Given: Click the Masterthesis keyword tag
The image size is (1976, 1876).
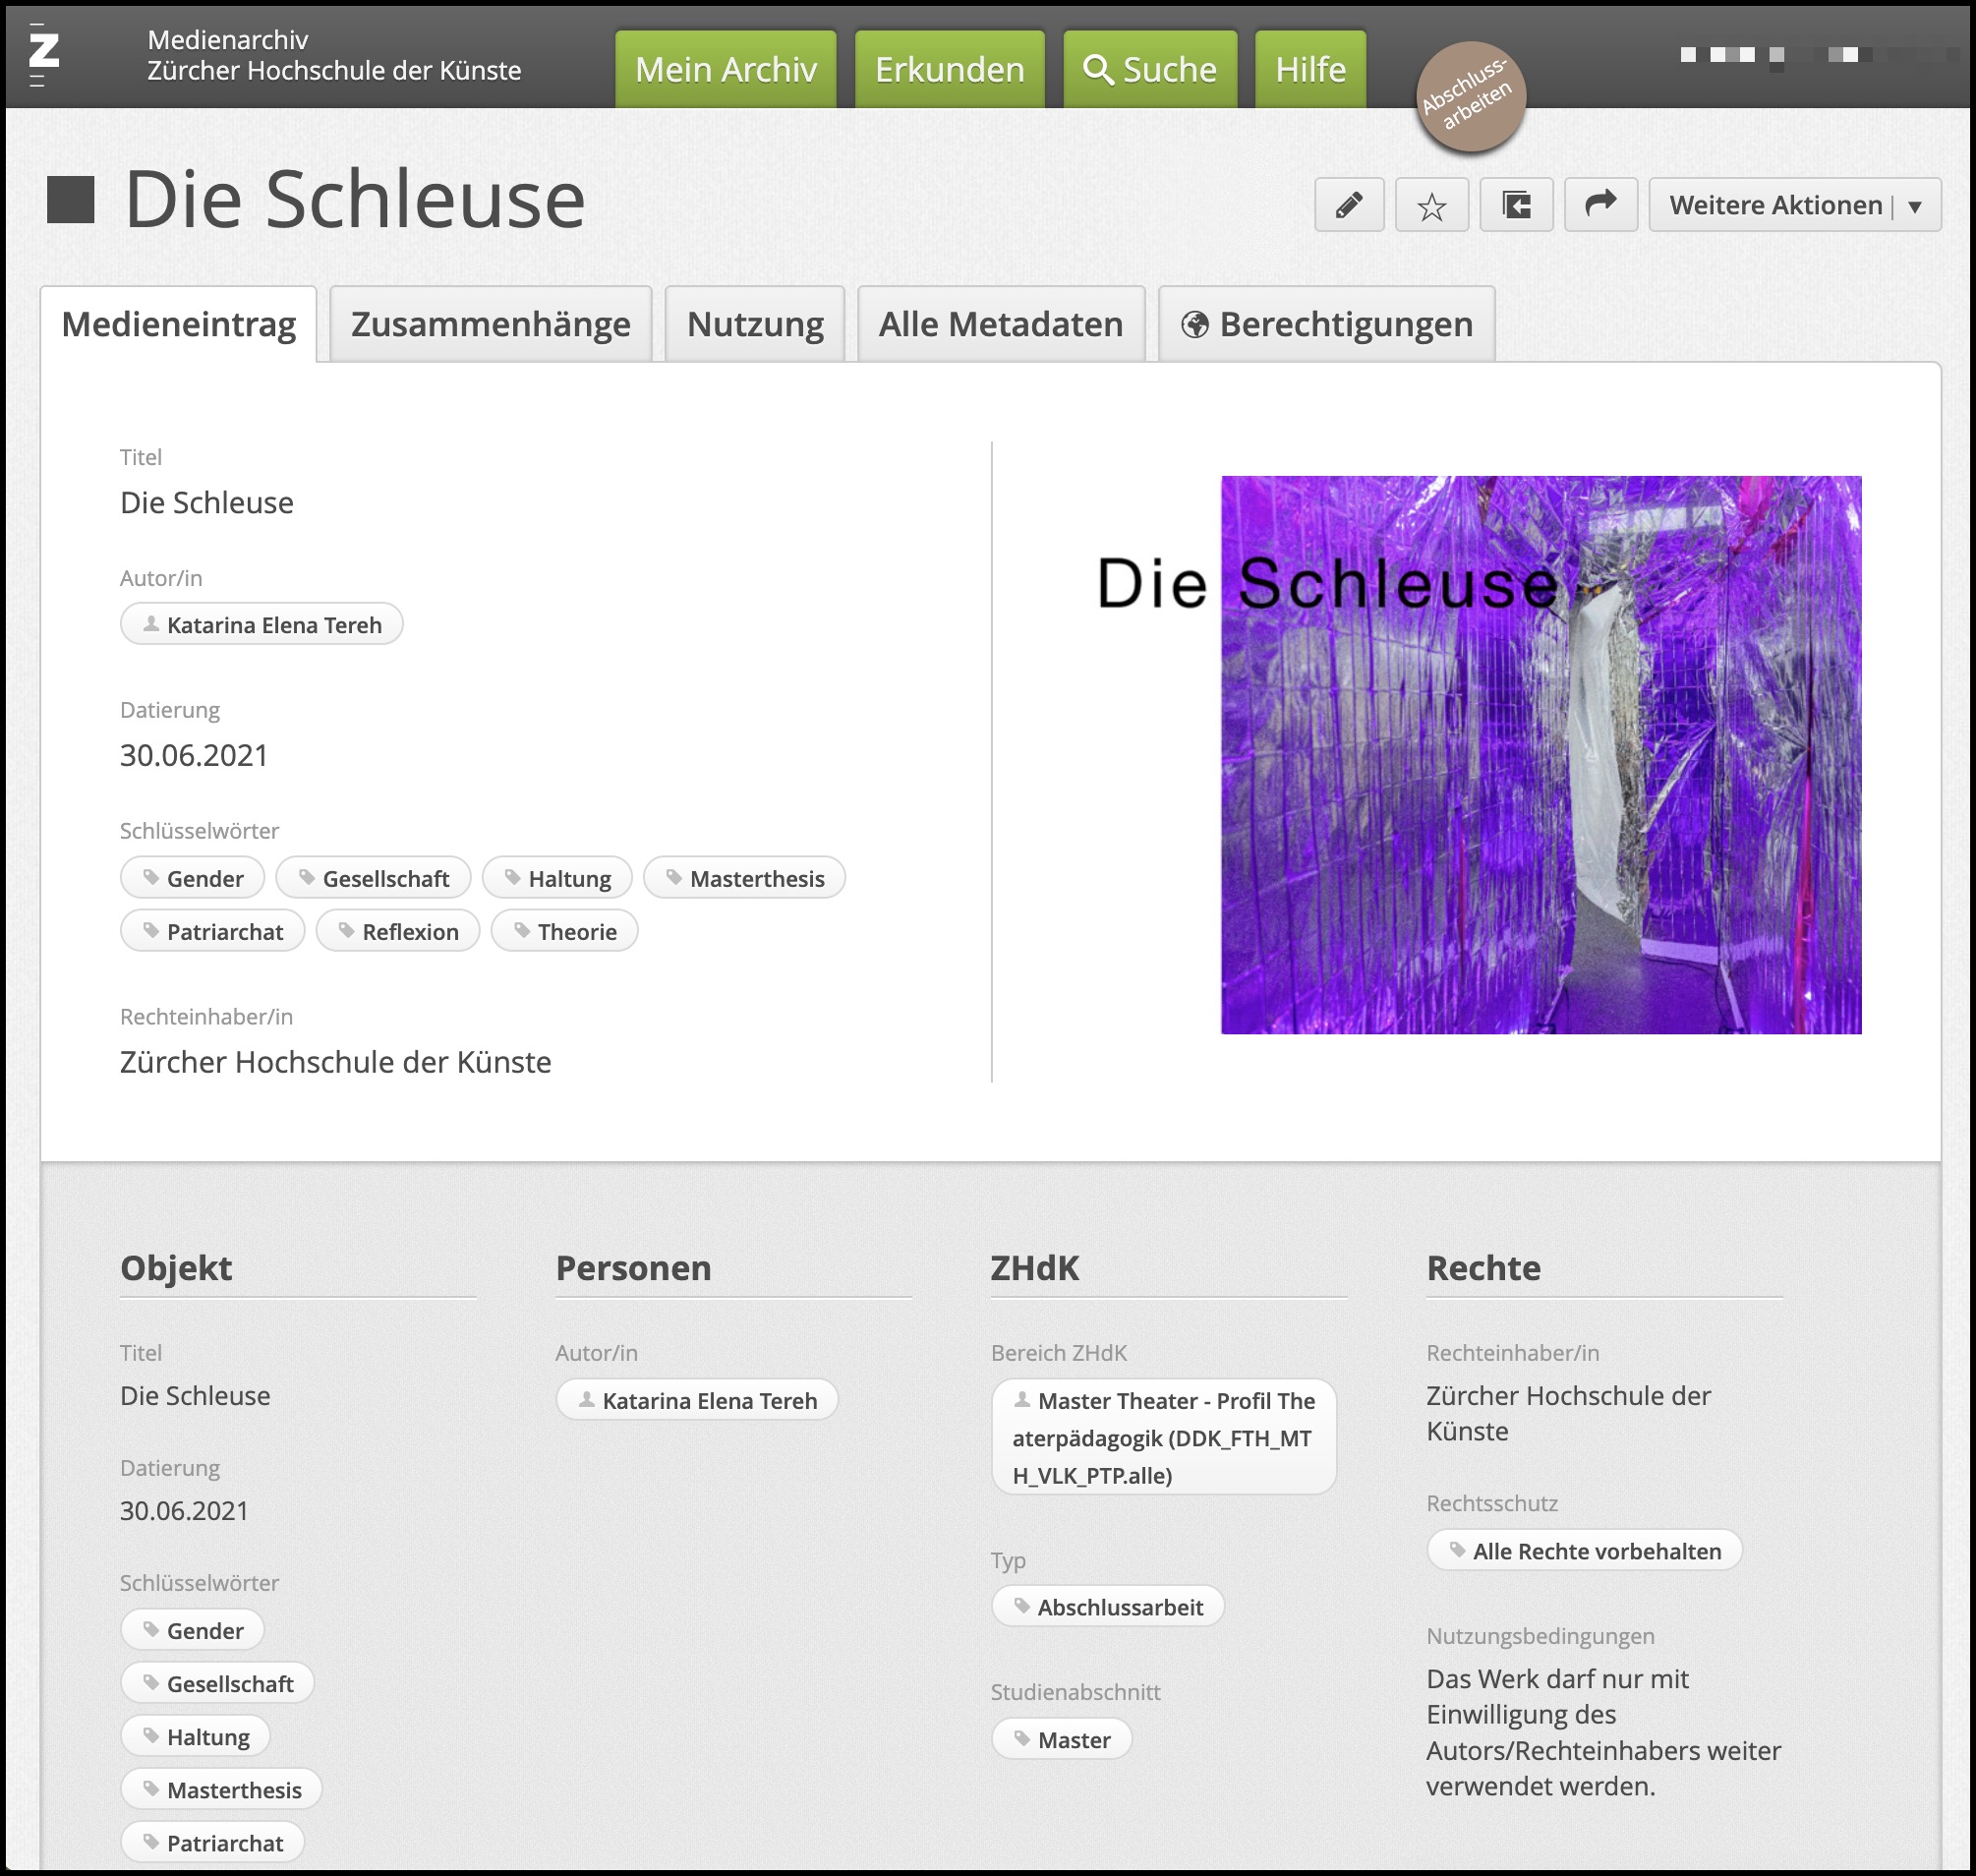Looking at the screenshot, I should click(744, 878).
